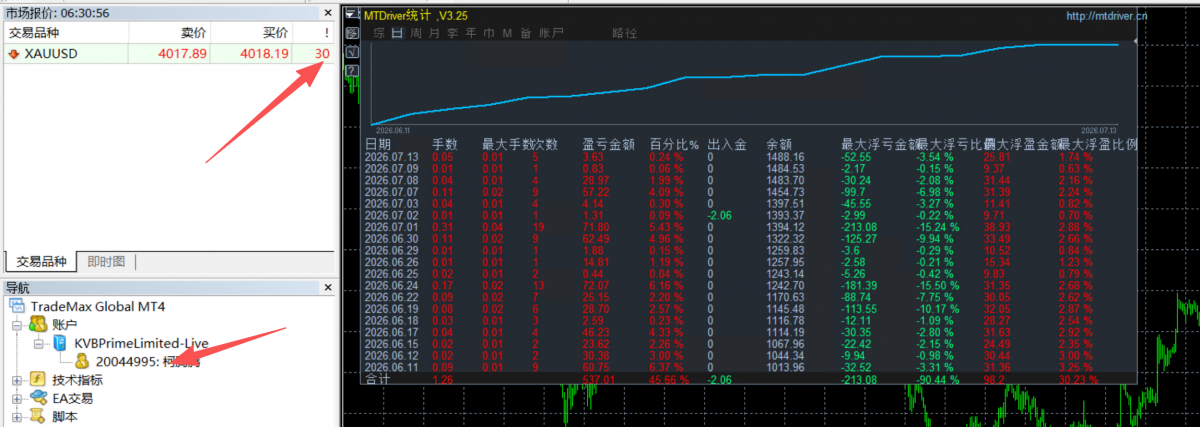
Task: Click the 账户 accounts folder icon
Action: pos(38,324)
